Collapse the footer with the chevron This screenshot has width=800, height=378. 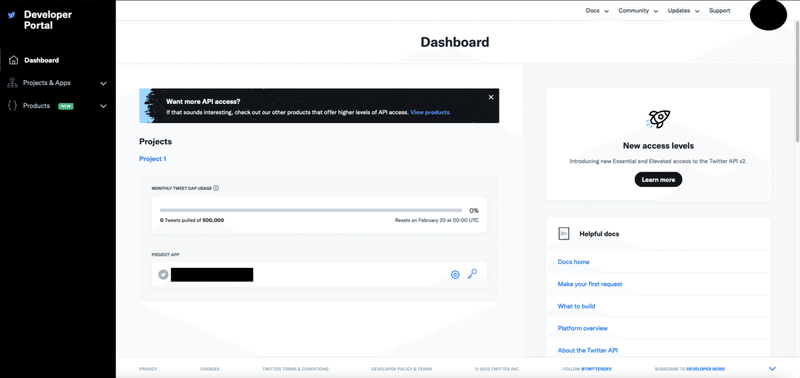click(x=772, y=369)
